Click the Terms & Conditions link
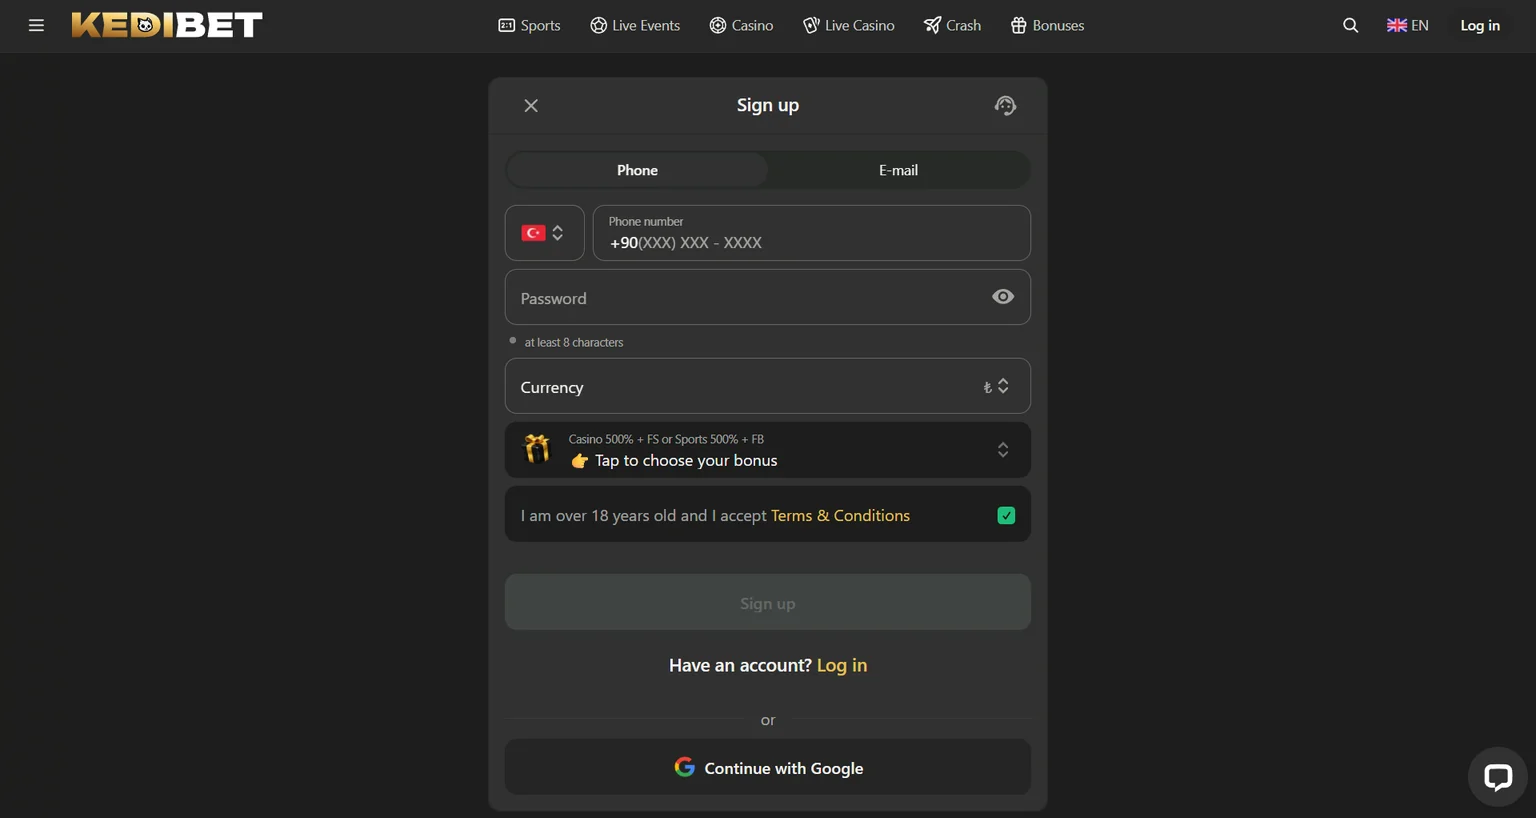The width and height of the screenshot is (1536, 818). [840, 515]
